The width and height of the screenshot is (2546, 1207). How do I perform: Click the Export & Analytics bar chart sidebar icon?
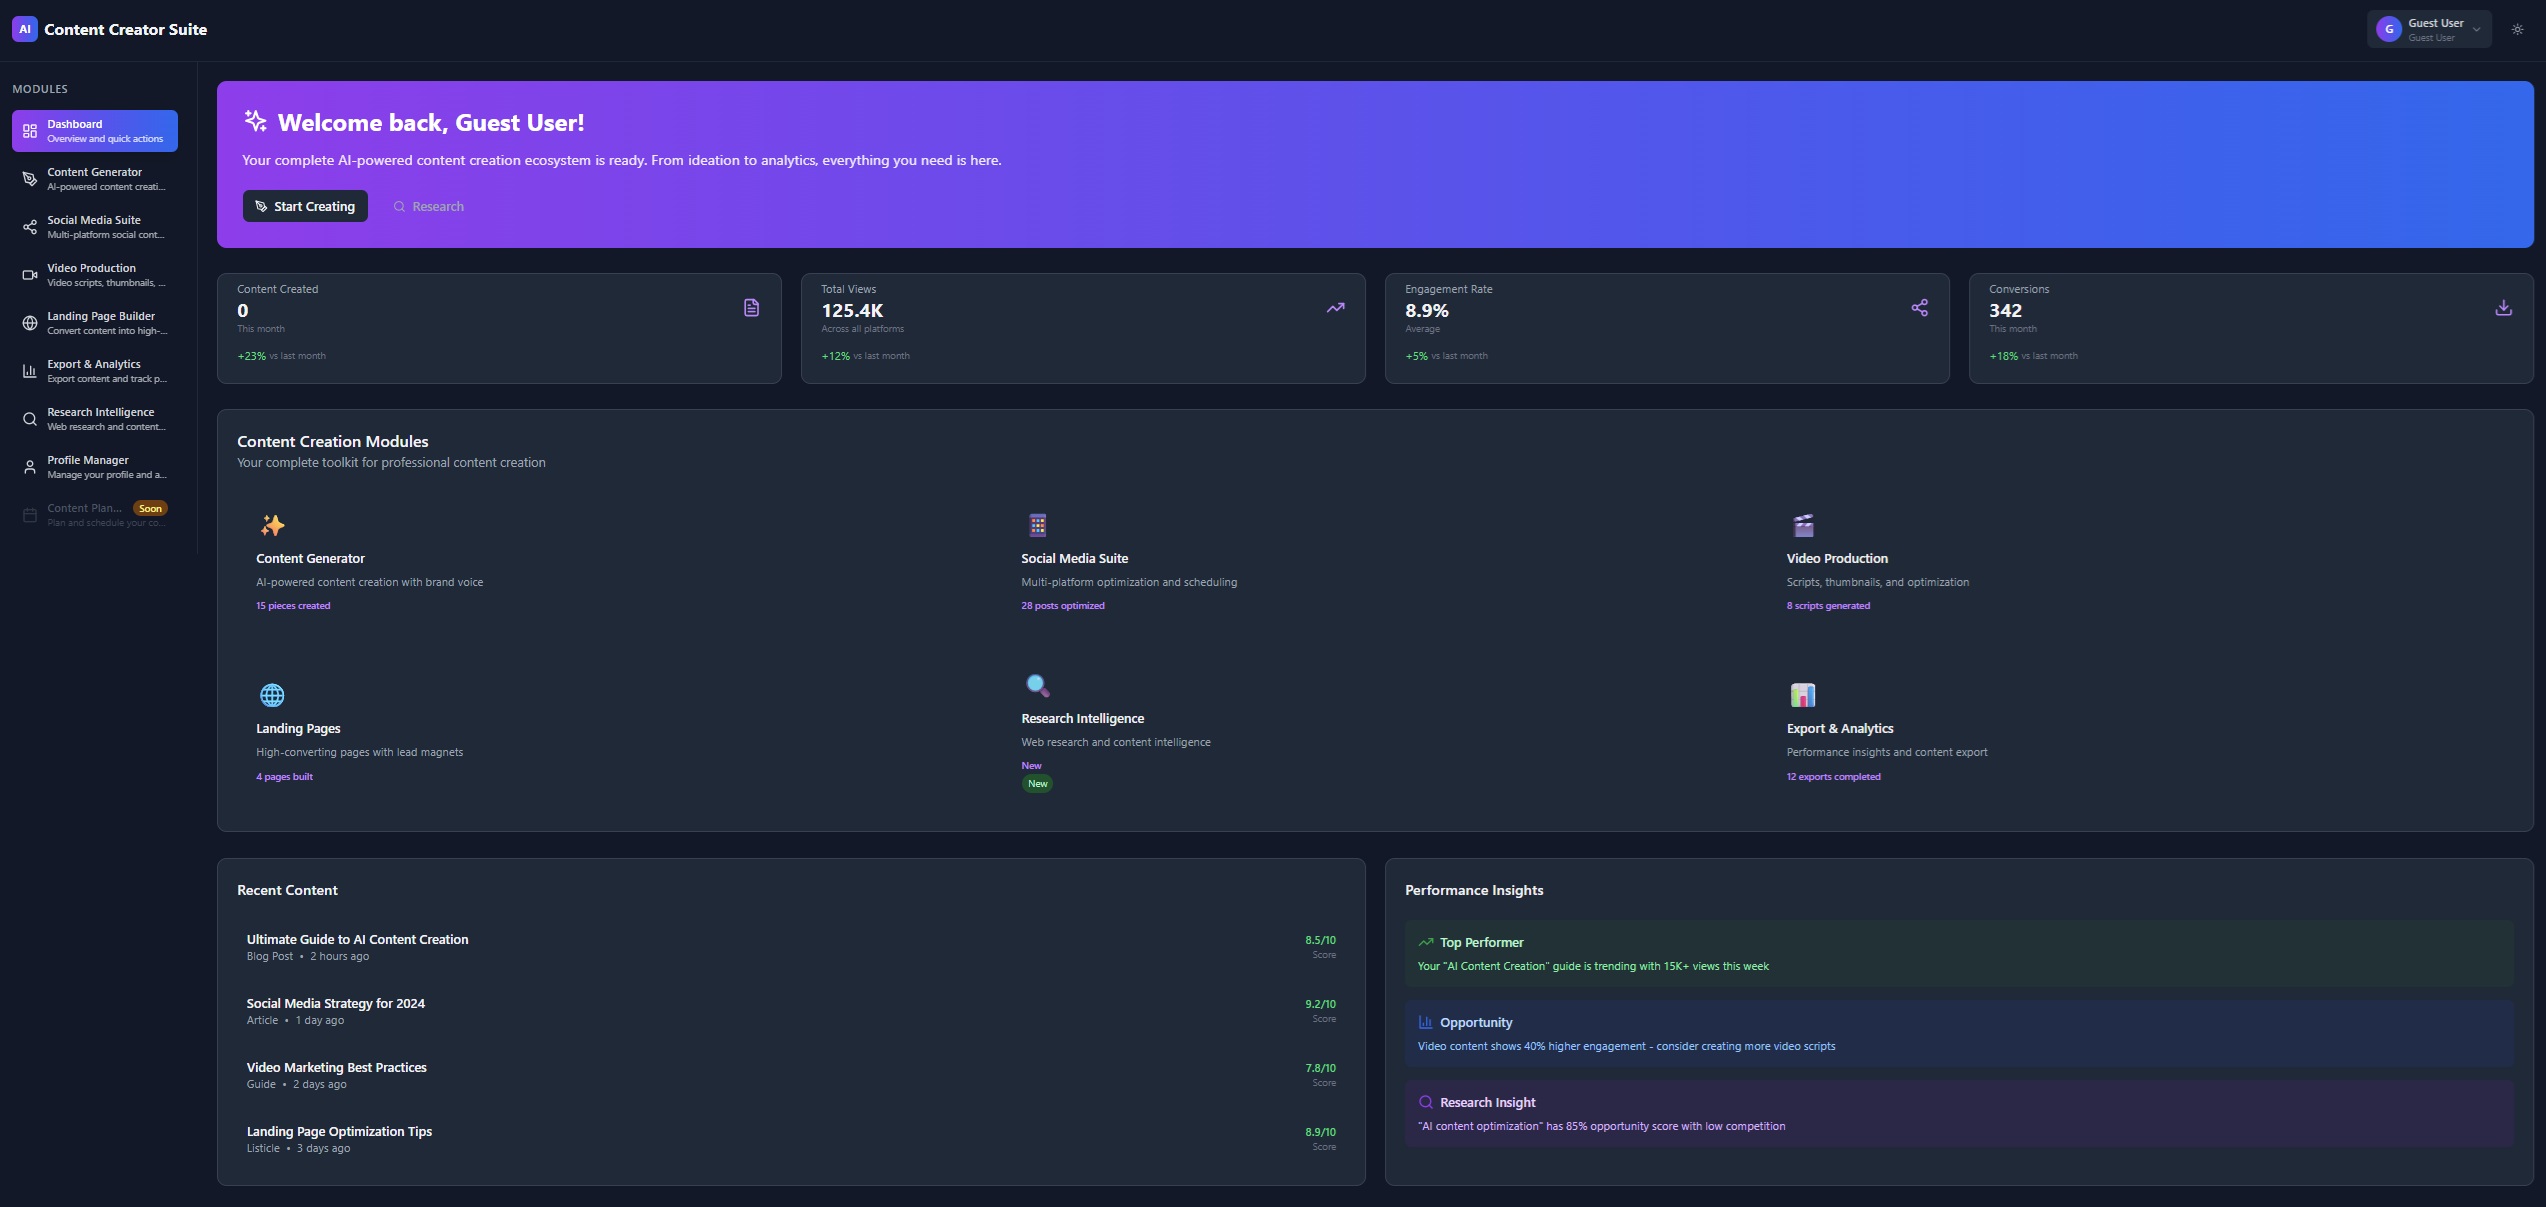click(x=30, y=371)
